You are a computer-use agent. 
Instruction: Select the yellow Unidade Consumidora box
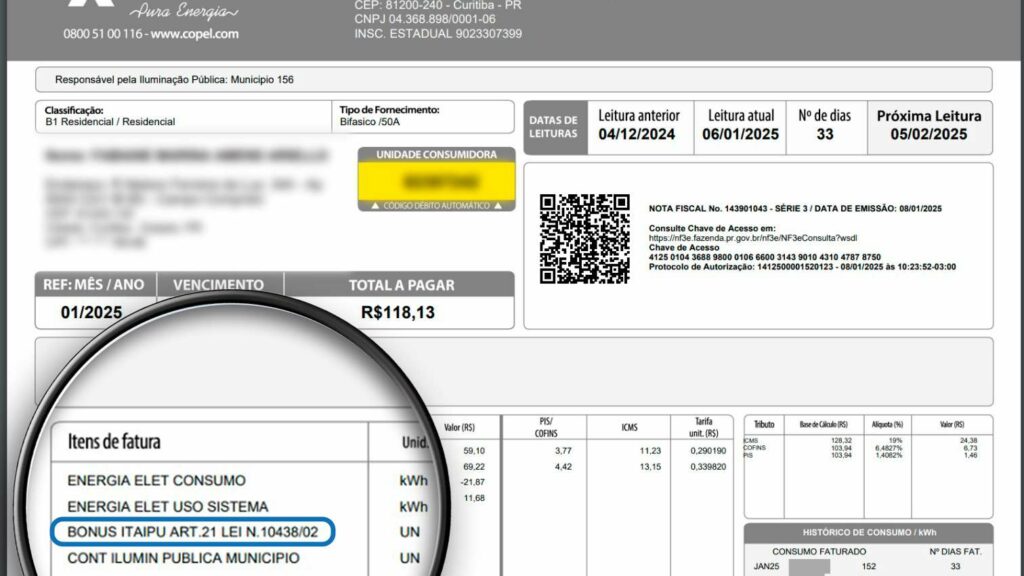click(437, 180)
